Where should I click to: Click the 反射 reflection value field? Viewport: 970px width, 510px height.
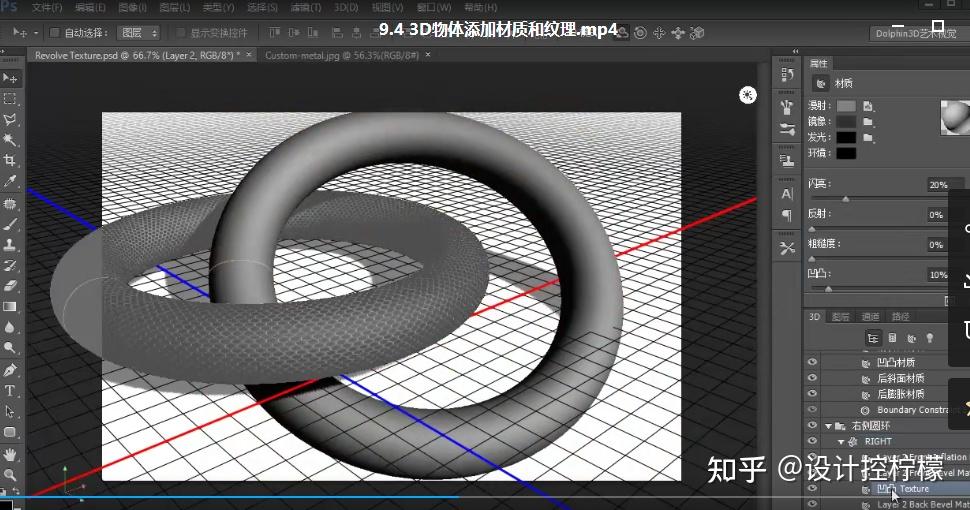(x=936, y=215)
